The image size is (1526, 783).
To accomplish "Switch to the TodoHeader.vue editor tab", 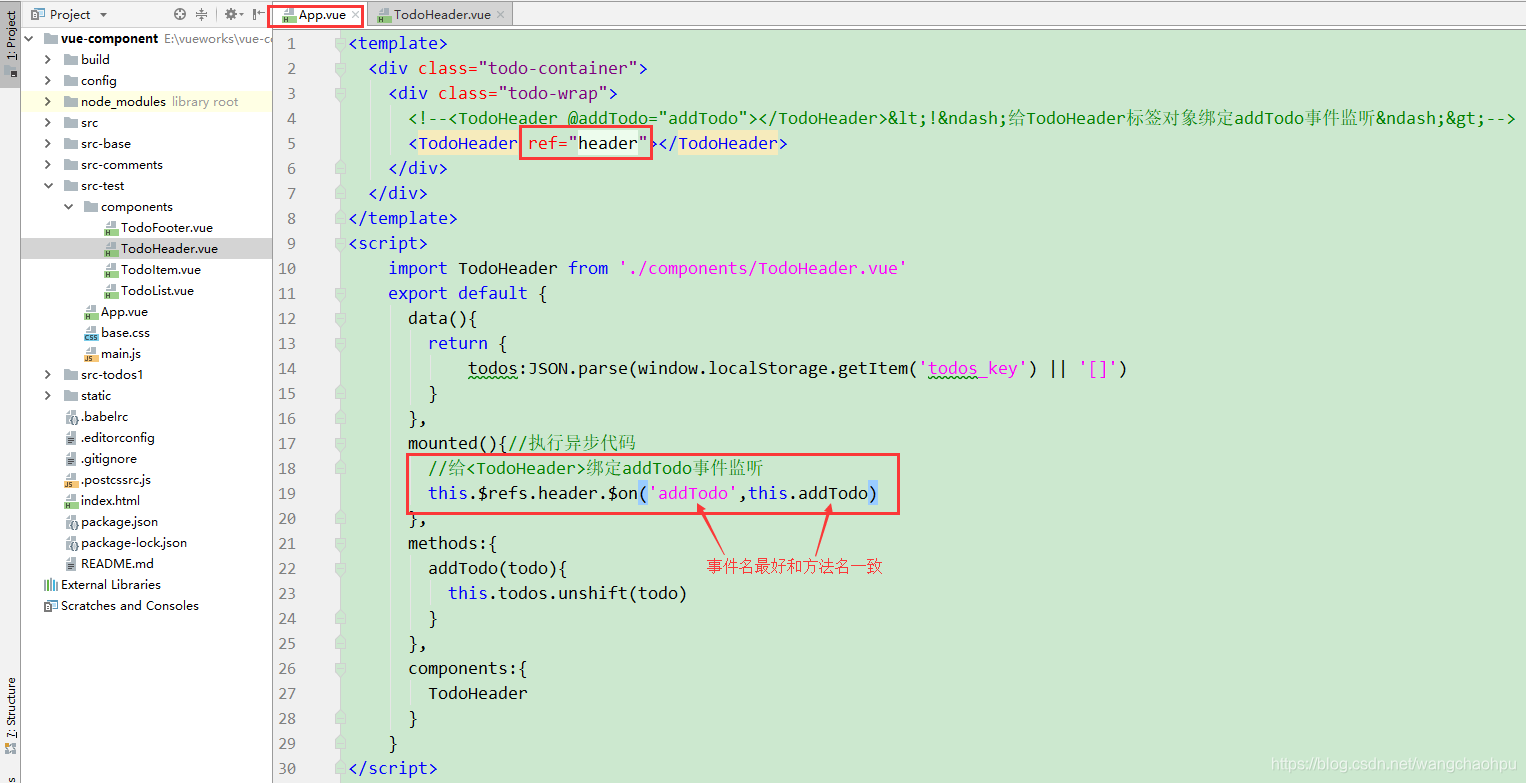I will tap(442, 14).
